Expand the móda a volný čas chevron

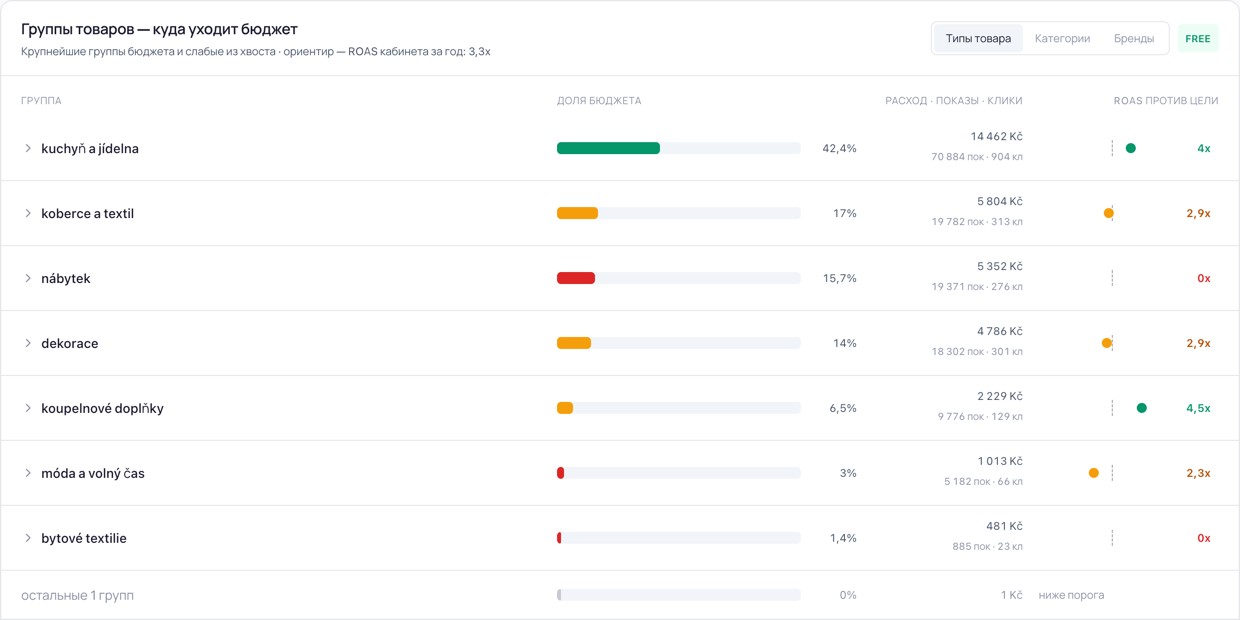(28, 473)
